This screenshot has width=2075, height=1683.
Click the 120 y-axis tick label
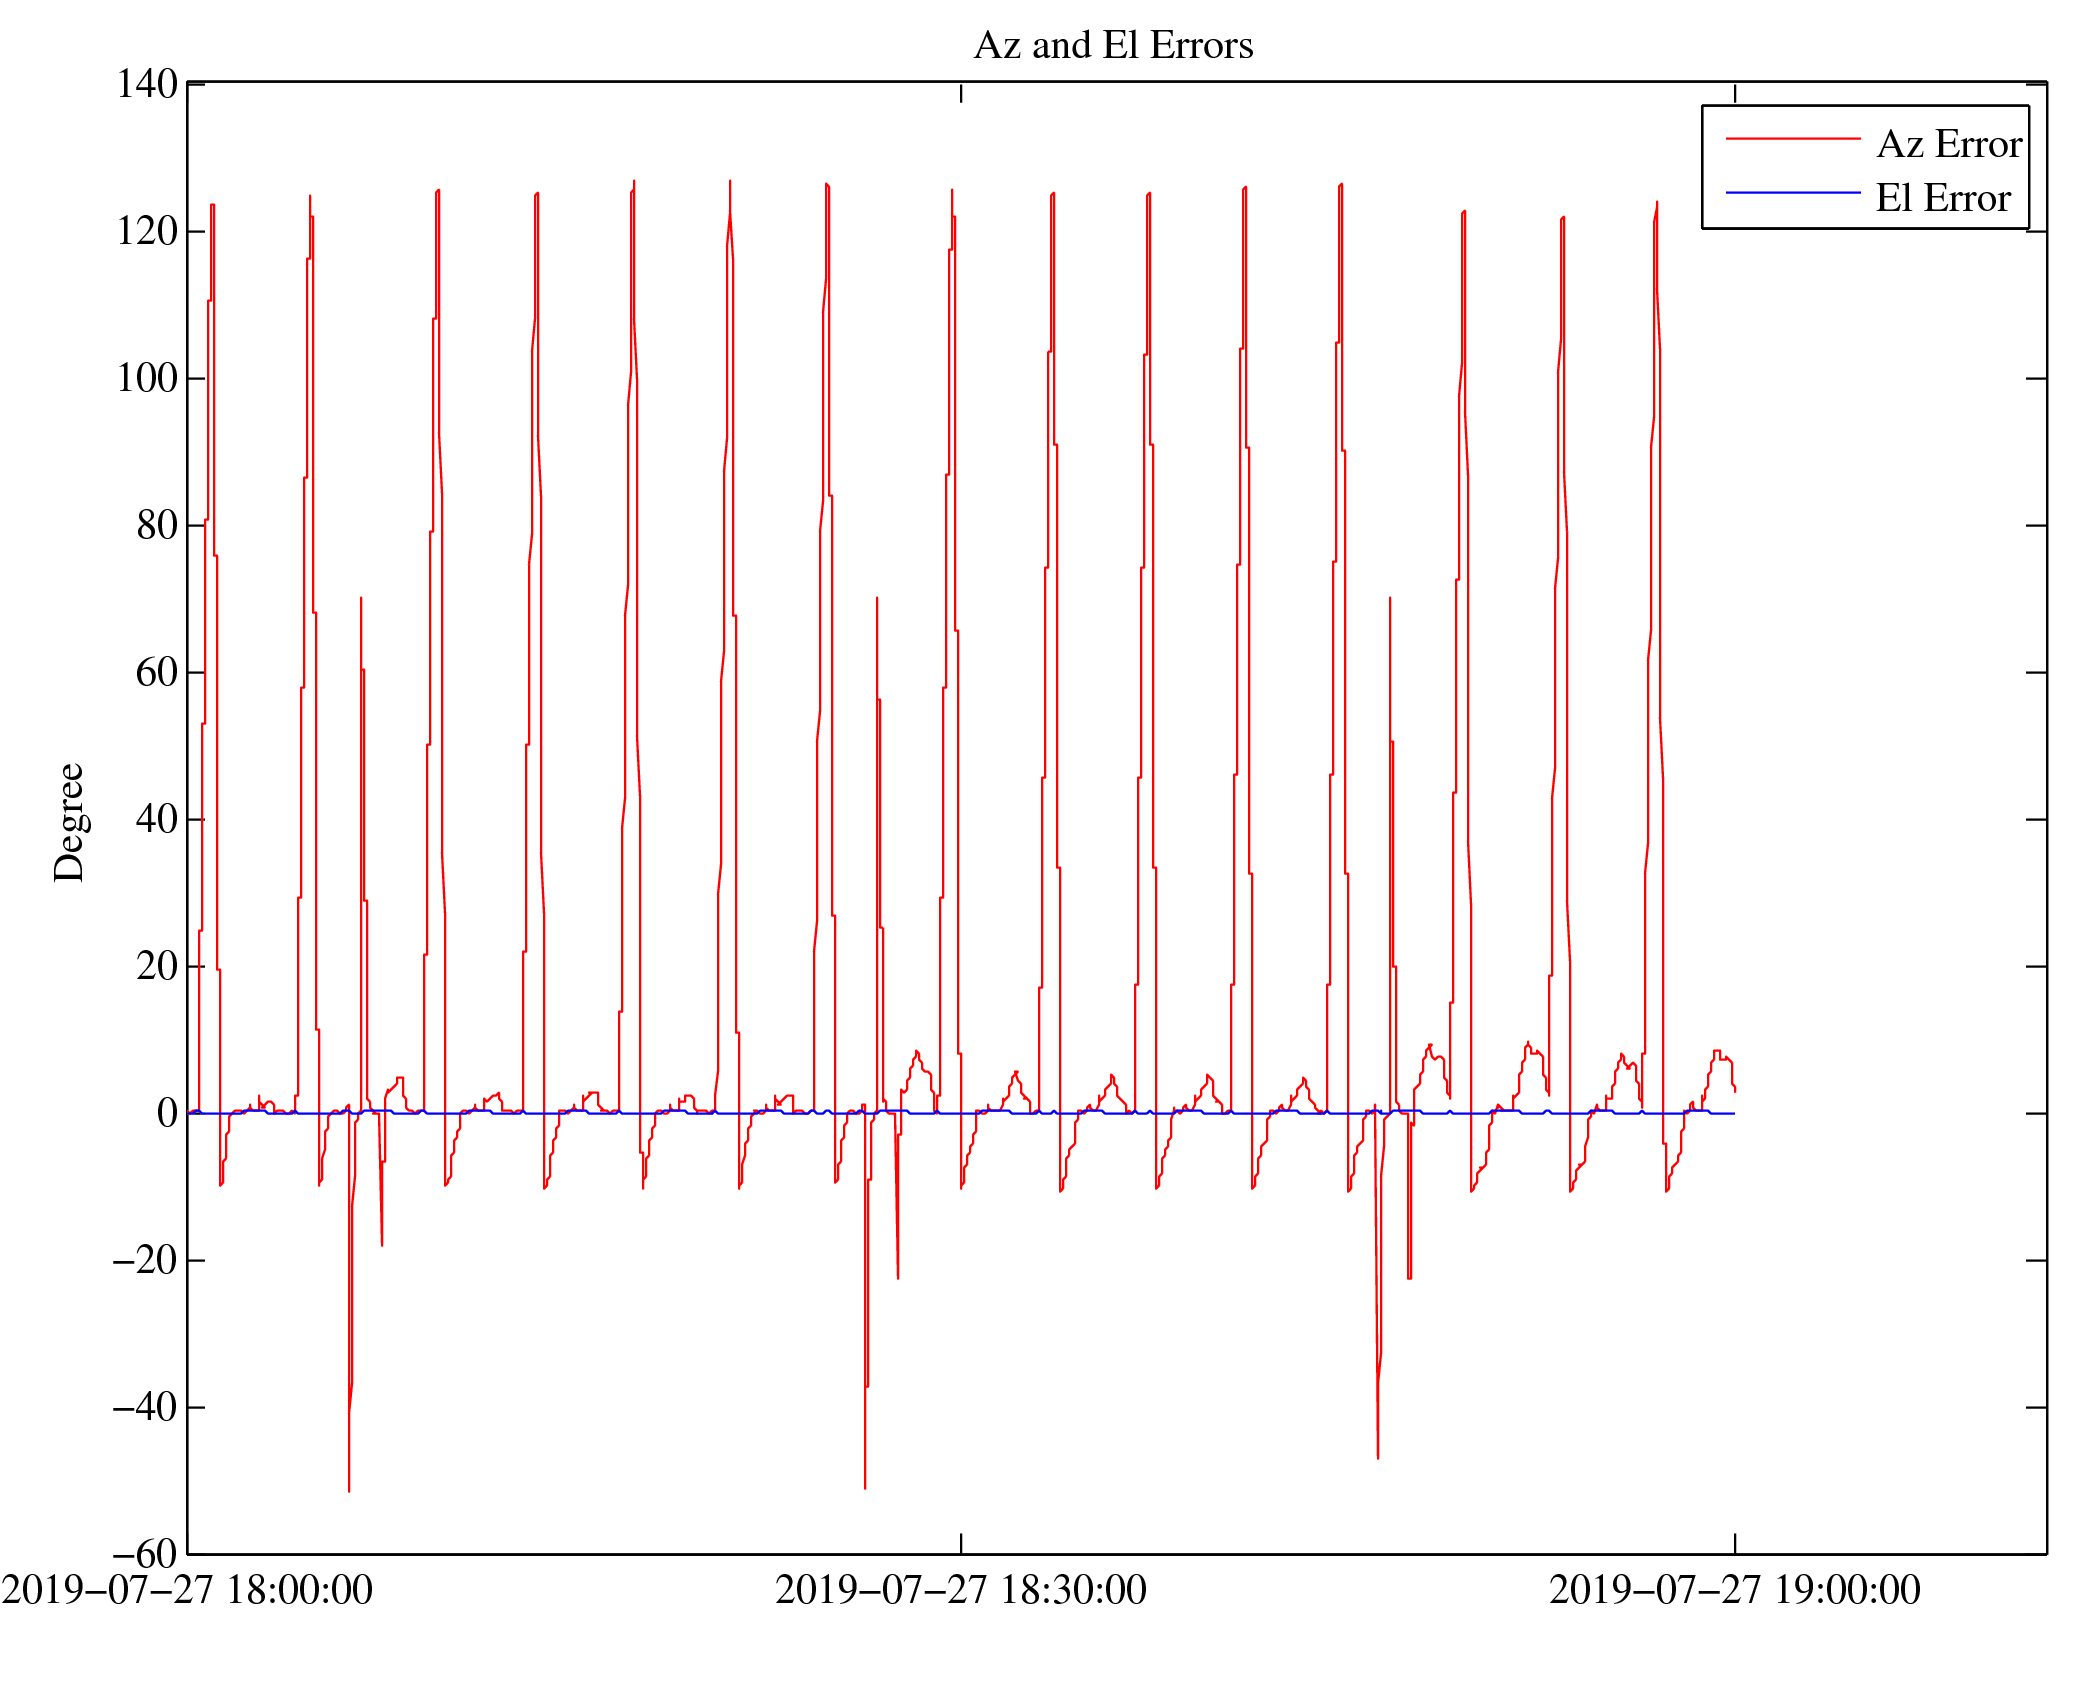coord(147,231)
